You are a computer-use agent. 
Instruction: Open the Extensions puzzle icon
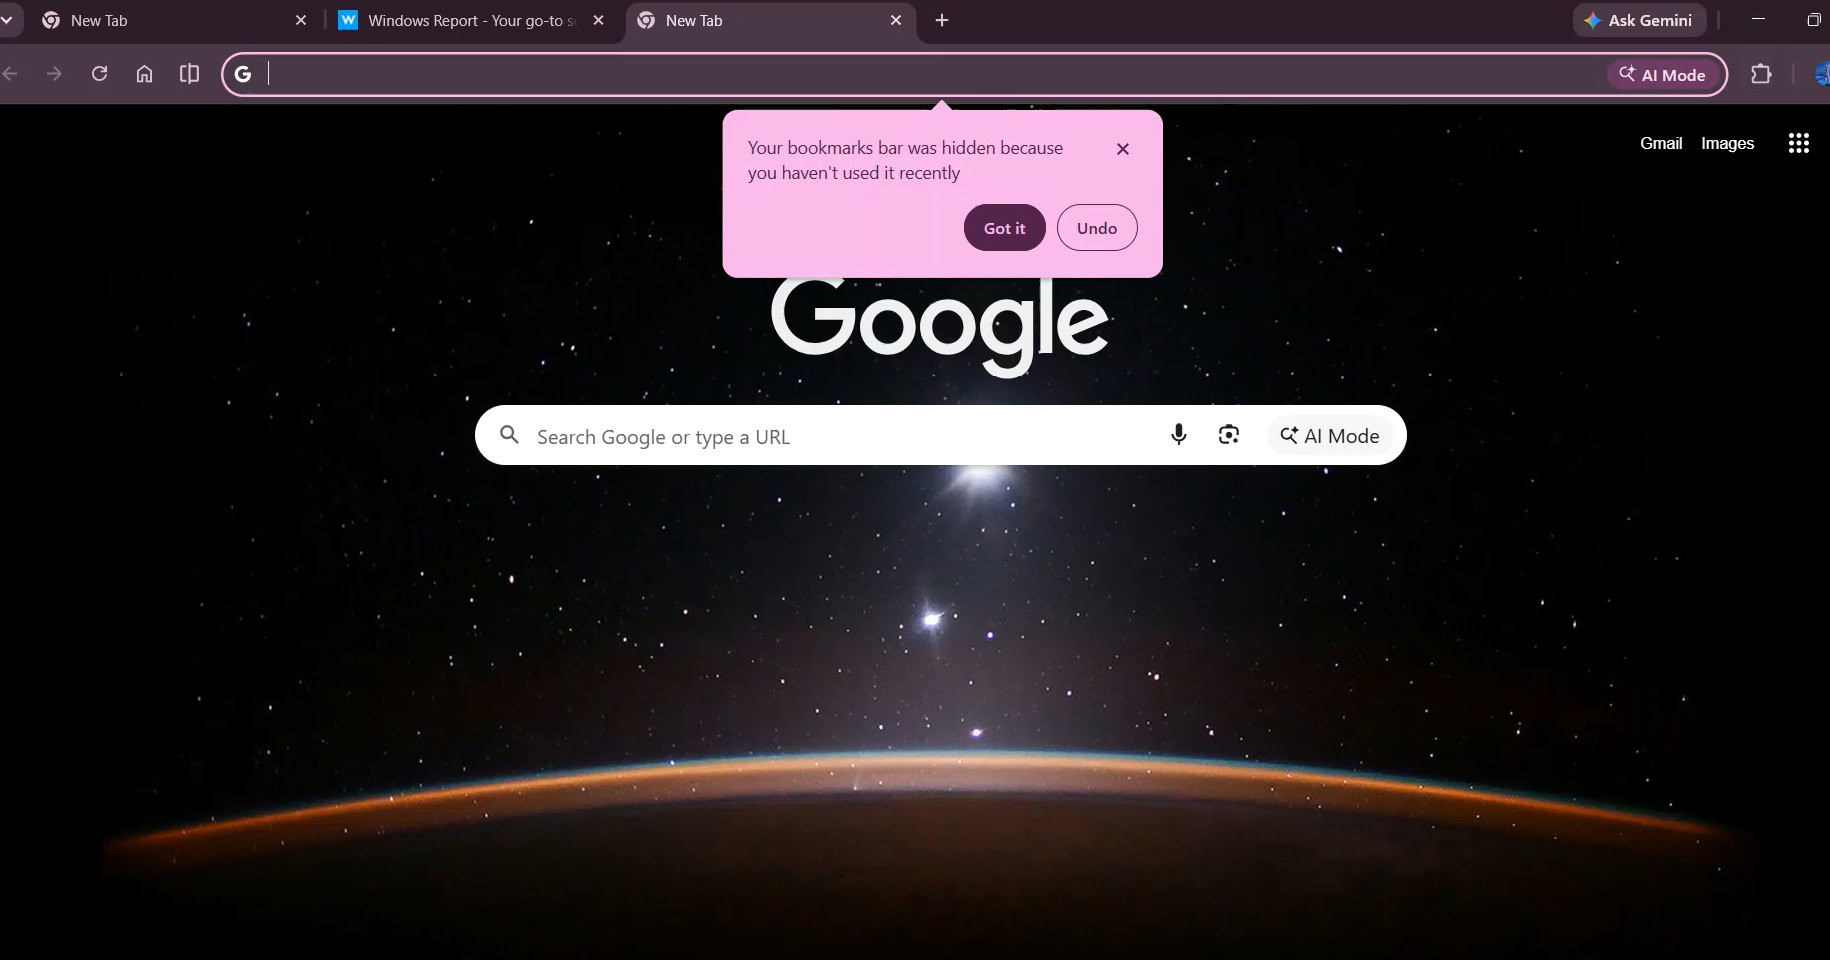click(1761, 74)
